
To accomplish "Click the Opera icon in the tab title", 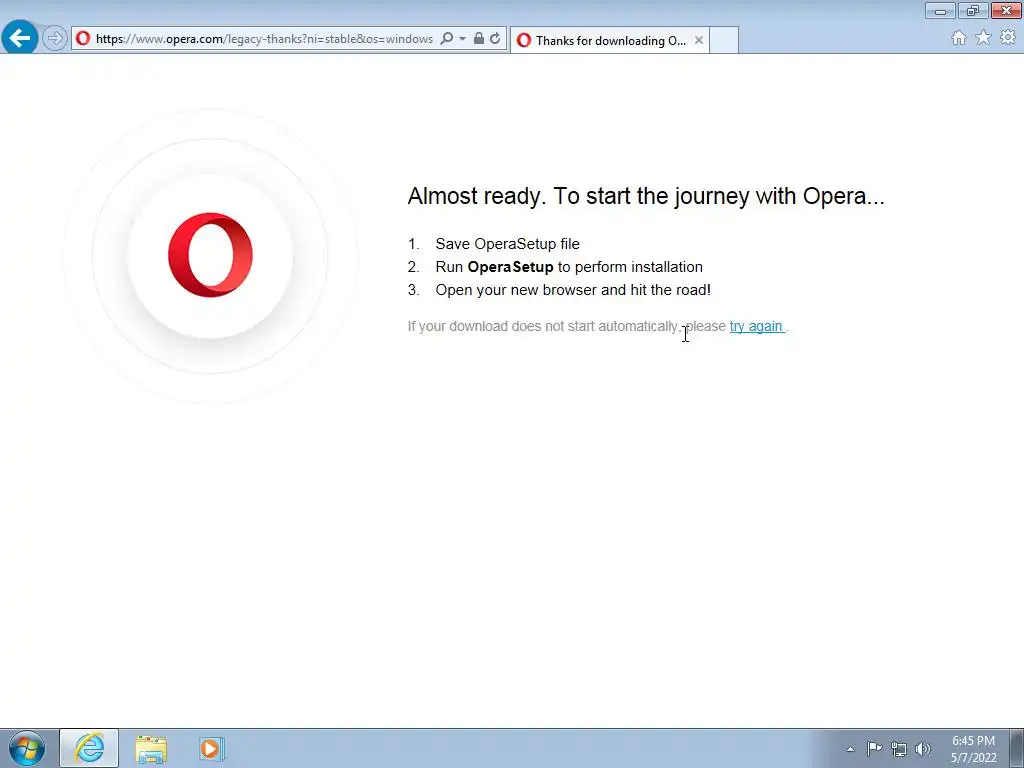I will point(524,40).
